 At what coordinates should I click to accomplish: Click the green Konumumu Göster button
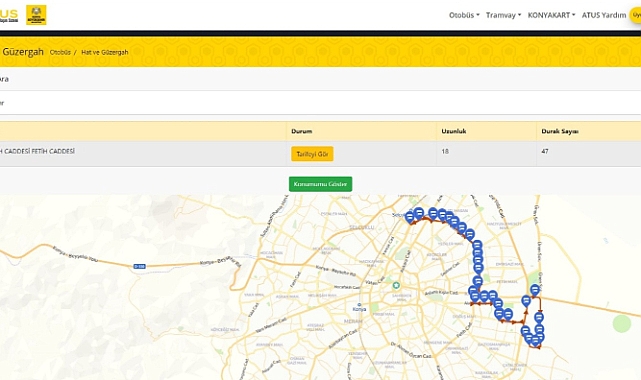coord(320,184)
